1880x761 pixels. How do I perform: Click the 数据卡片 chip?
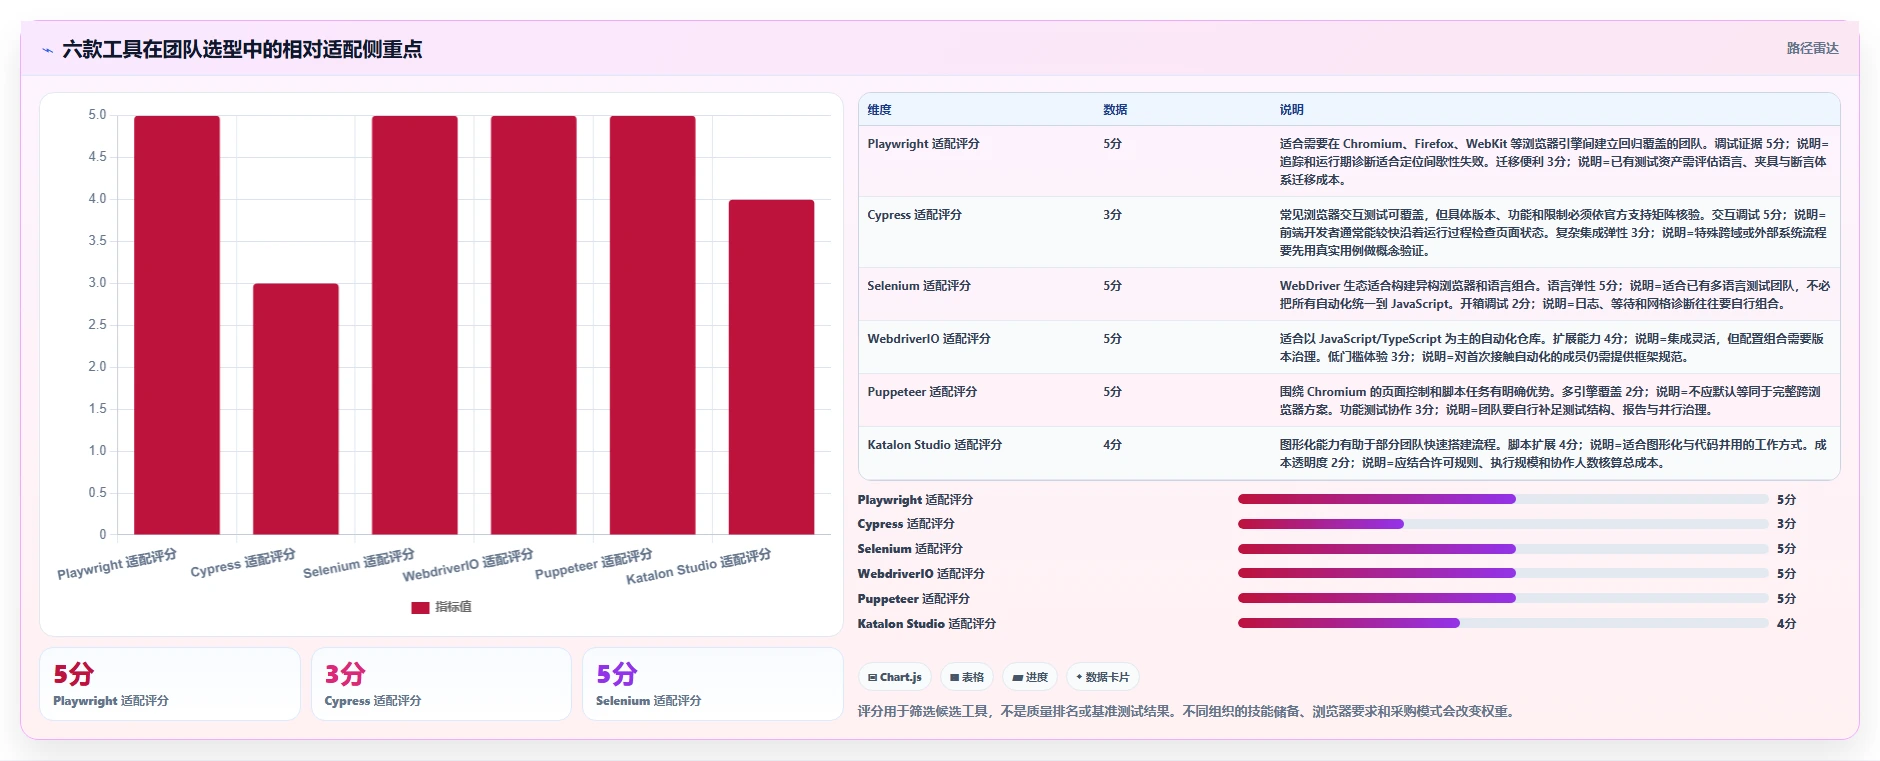(x=1103, y=677)
